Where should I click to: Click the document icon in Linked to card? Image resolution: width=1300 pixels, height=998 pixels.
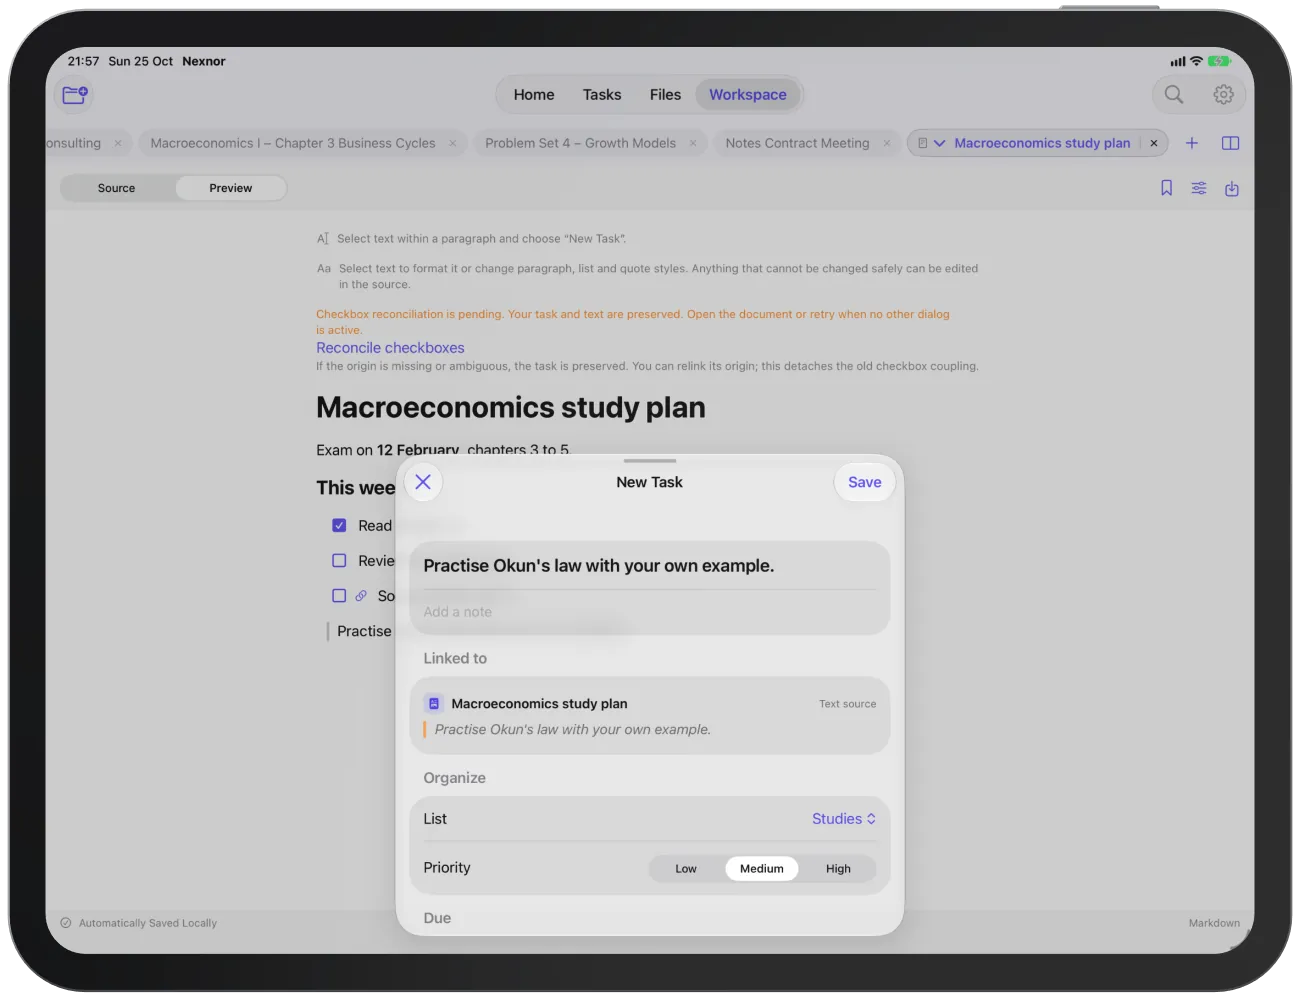(x=434, y=704)
